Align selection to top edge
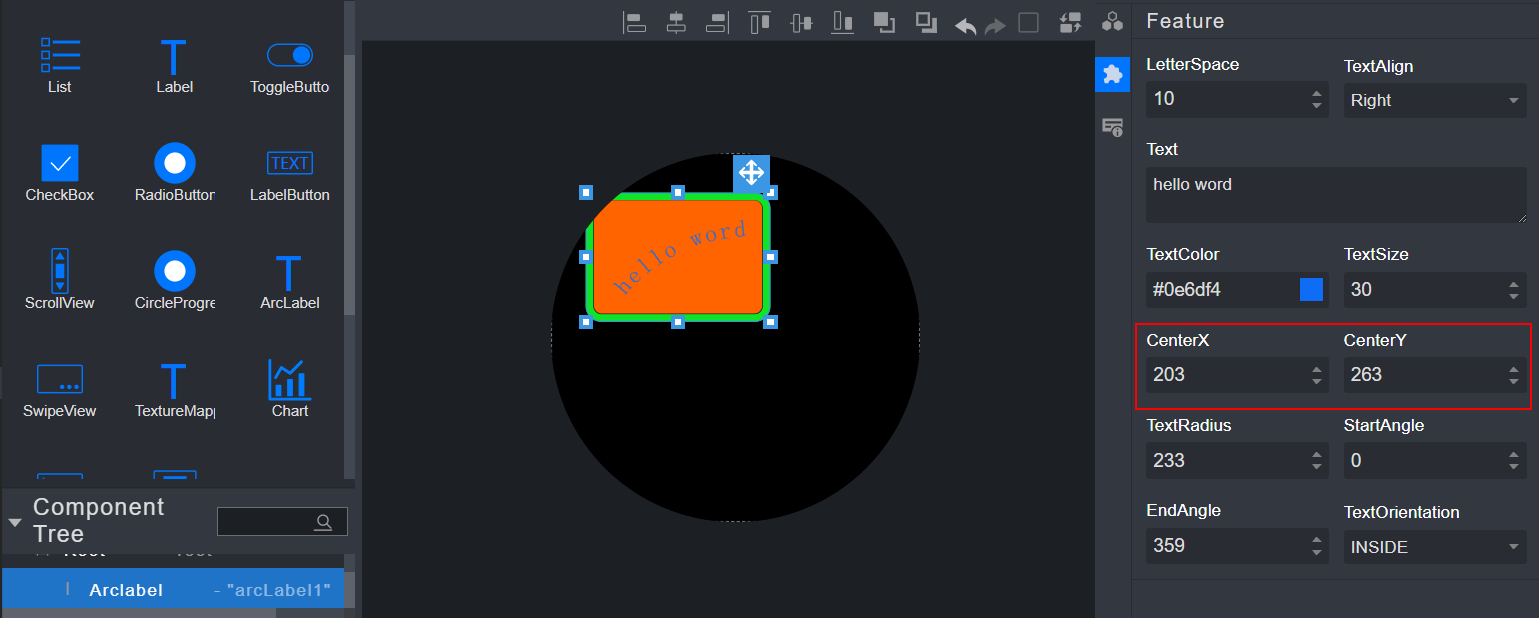Viewport: 1539px width, 618px height. click(x=760, y=23)
